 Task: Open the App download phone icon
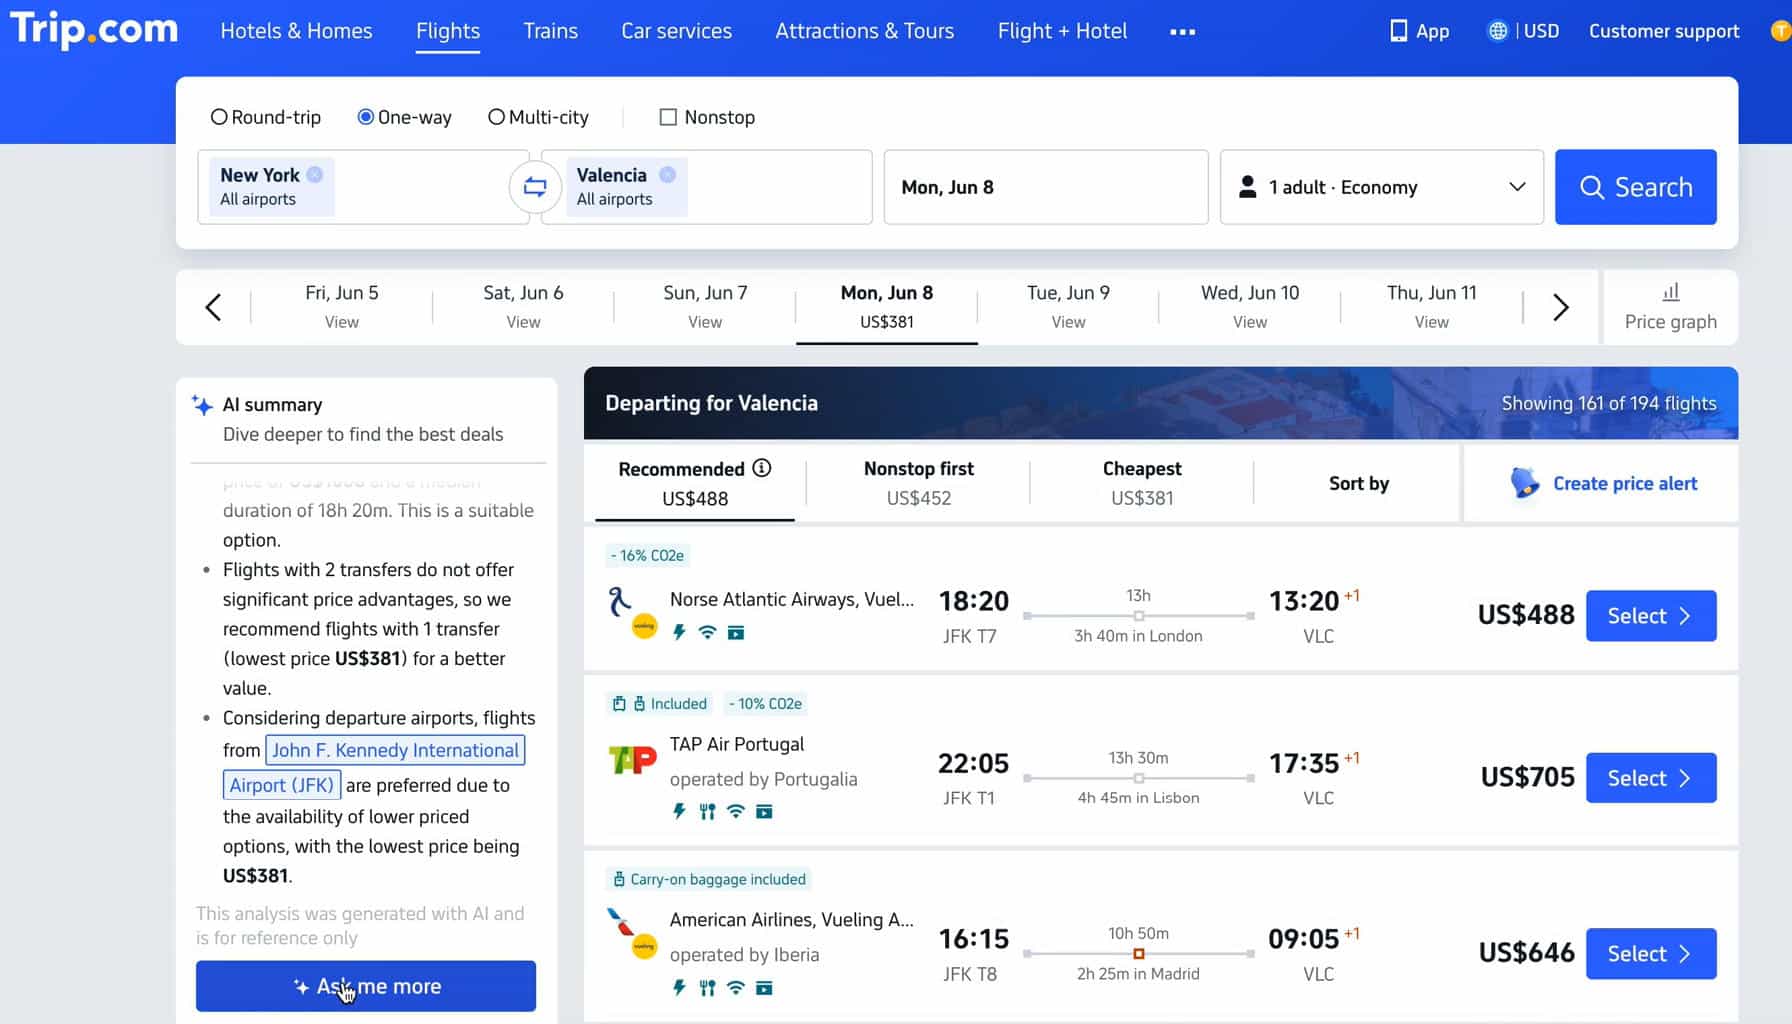[x=1398, y=31]
